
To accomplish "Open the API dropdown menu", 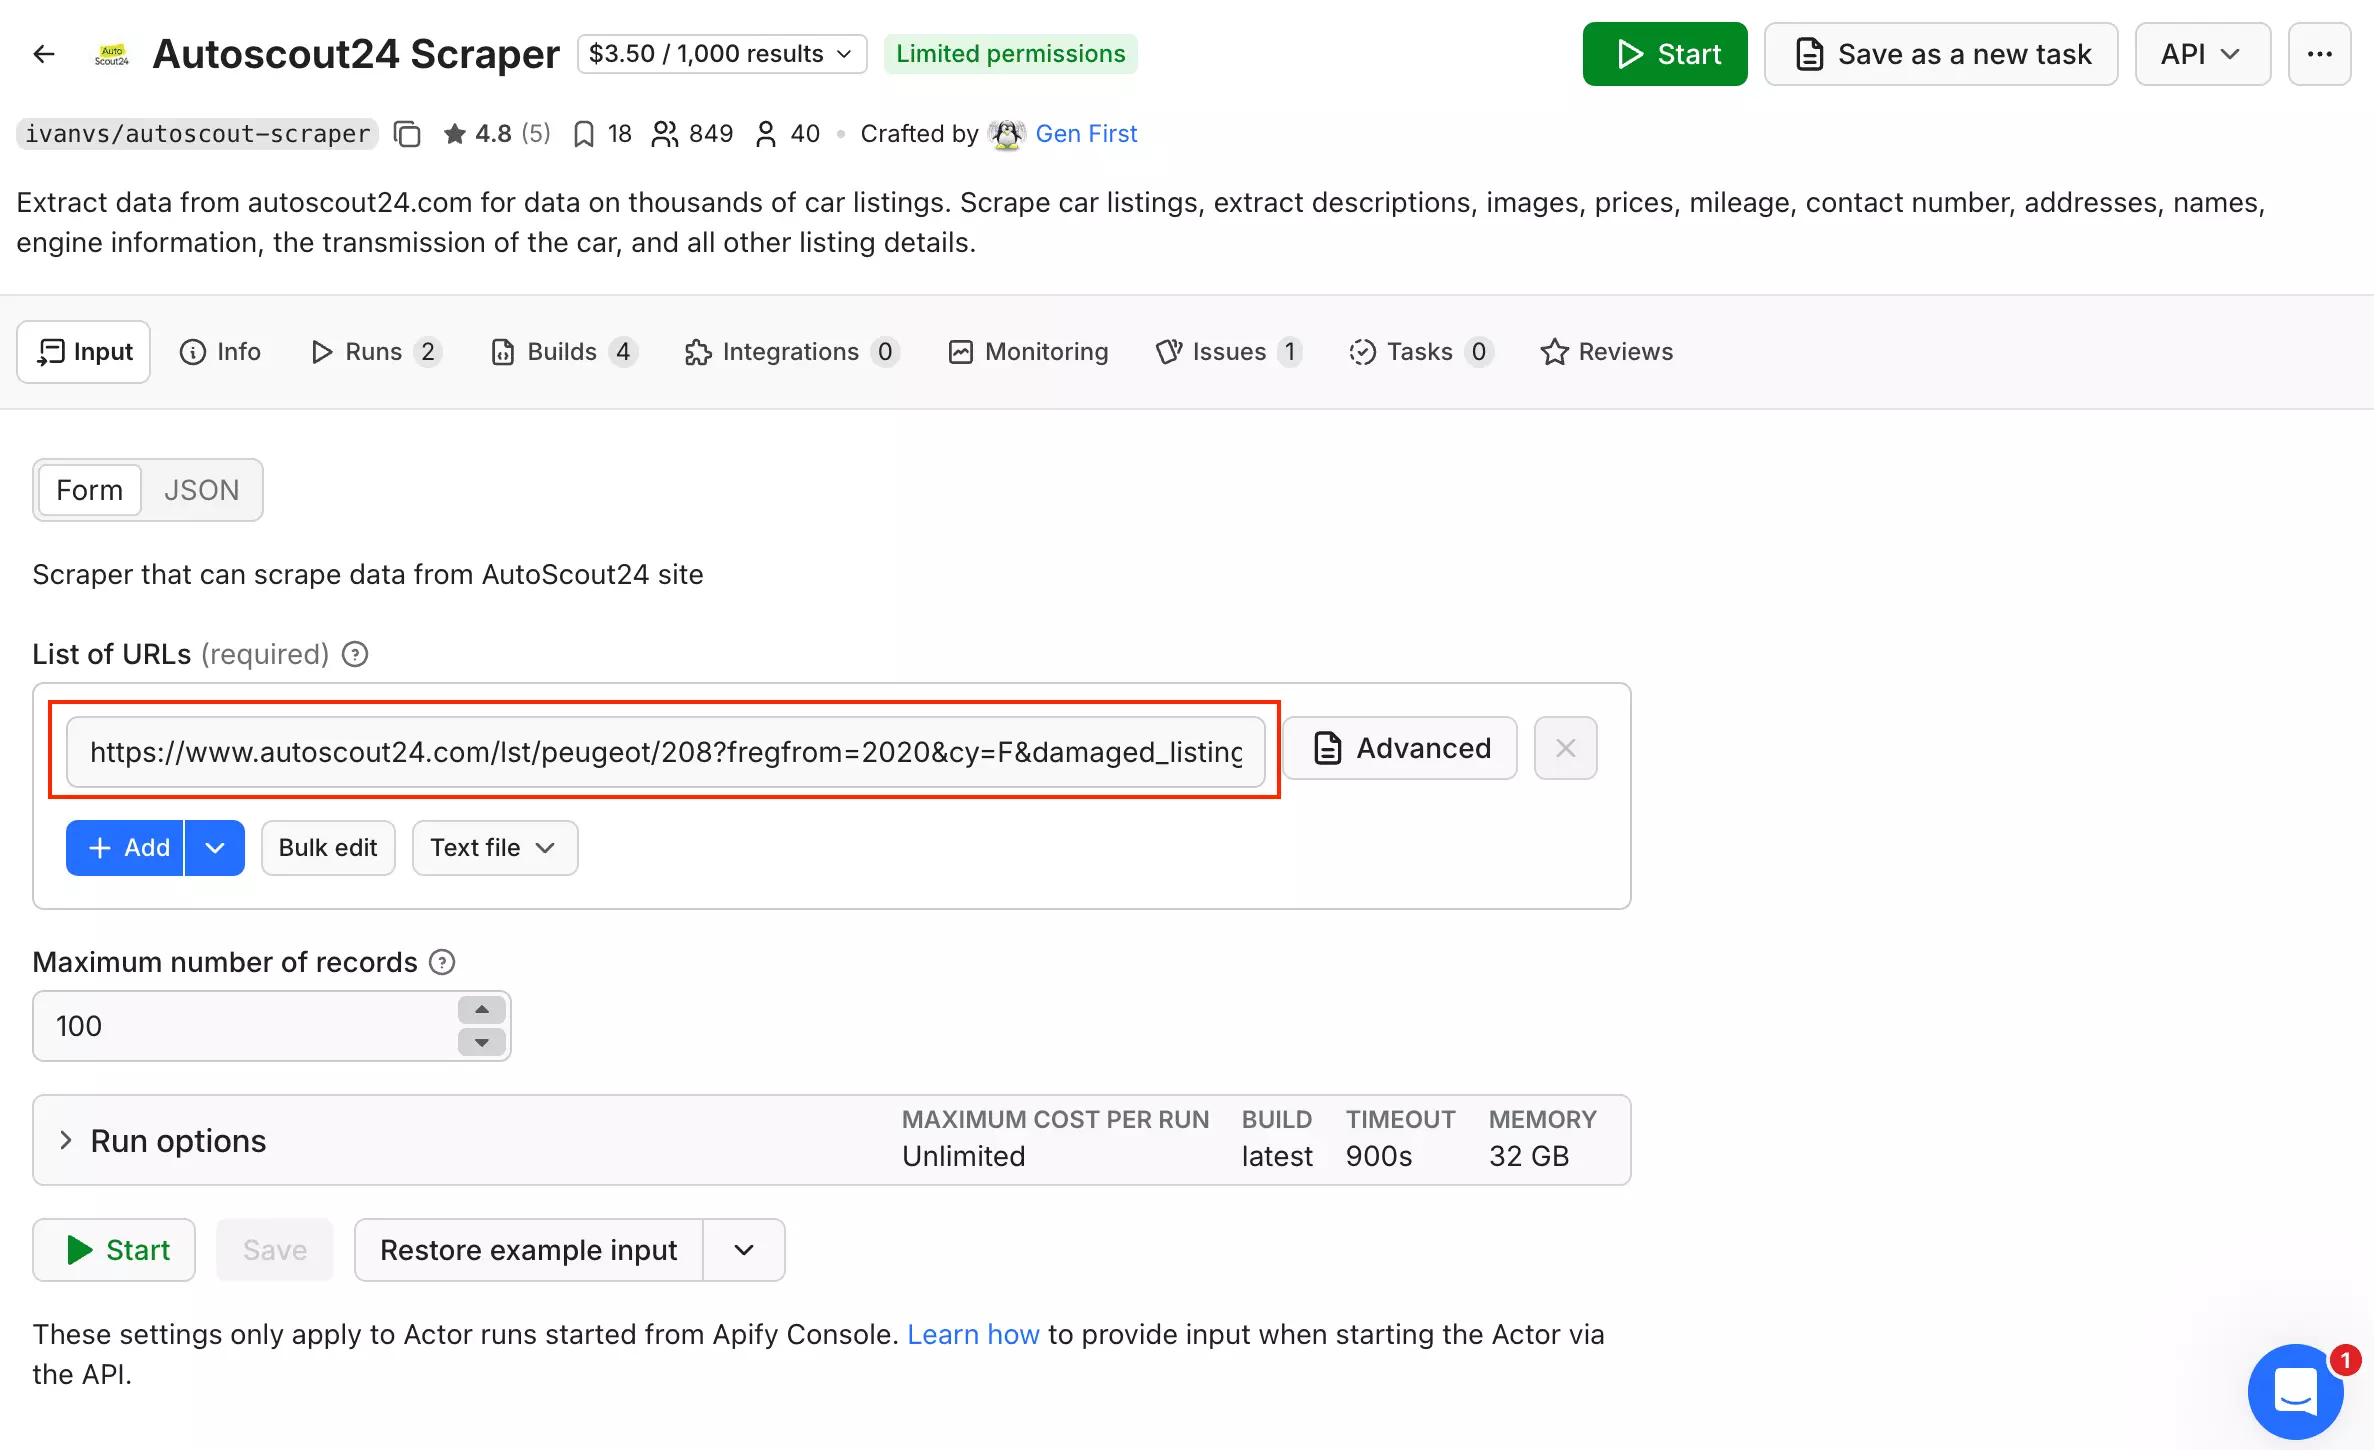I will tap(2202, 54).
